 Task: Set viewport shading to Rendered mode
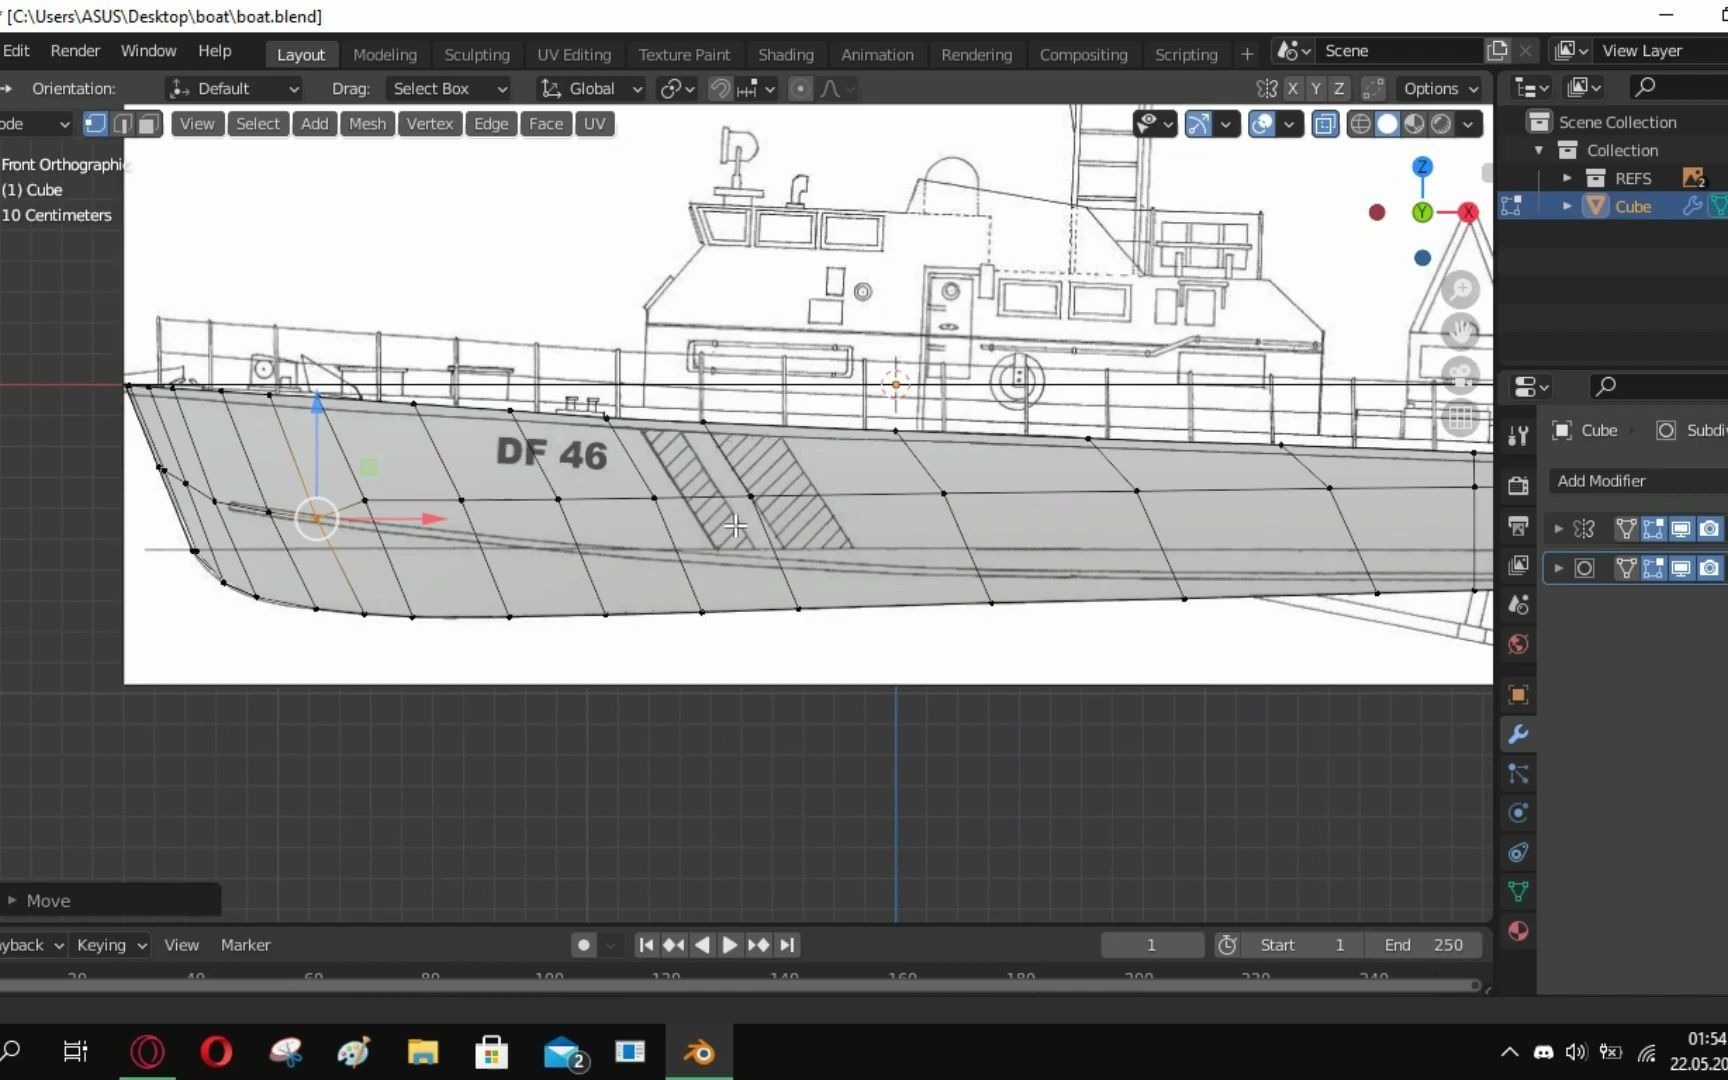[1440, 123]
